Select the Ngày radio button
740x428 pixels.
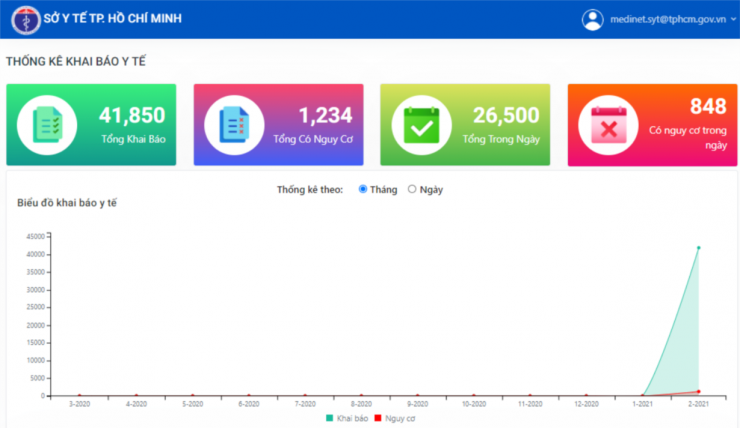[412, 189]
